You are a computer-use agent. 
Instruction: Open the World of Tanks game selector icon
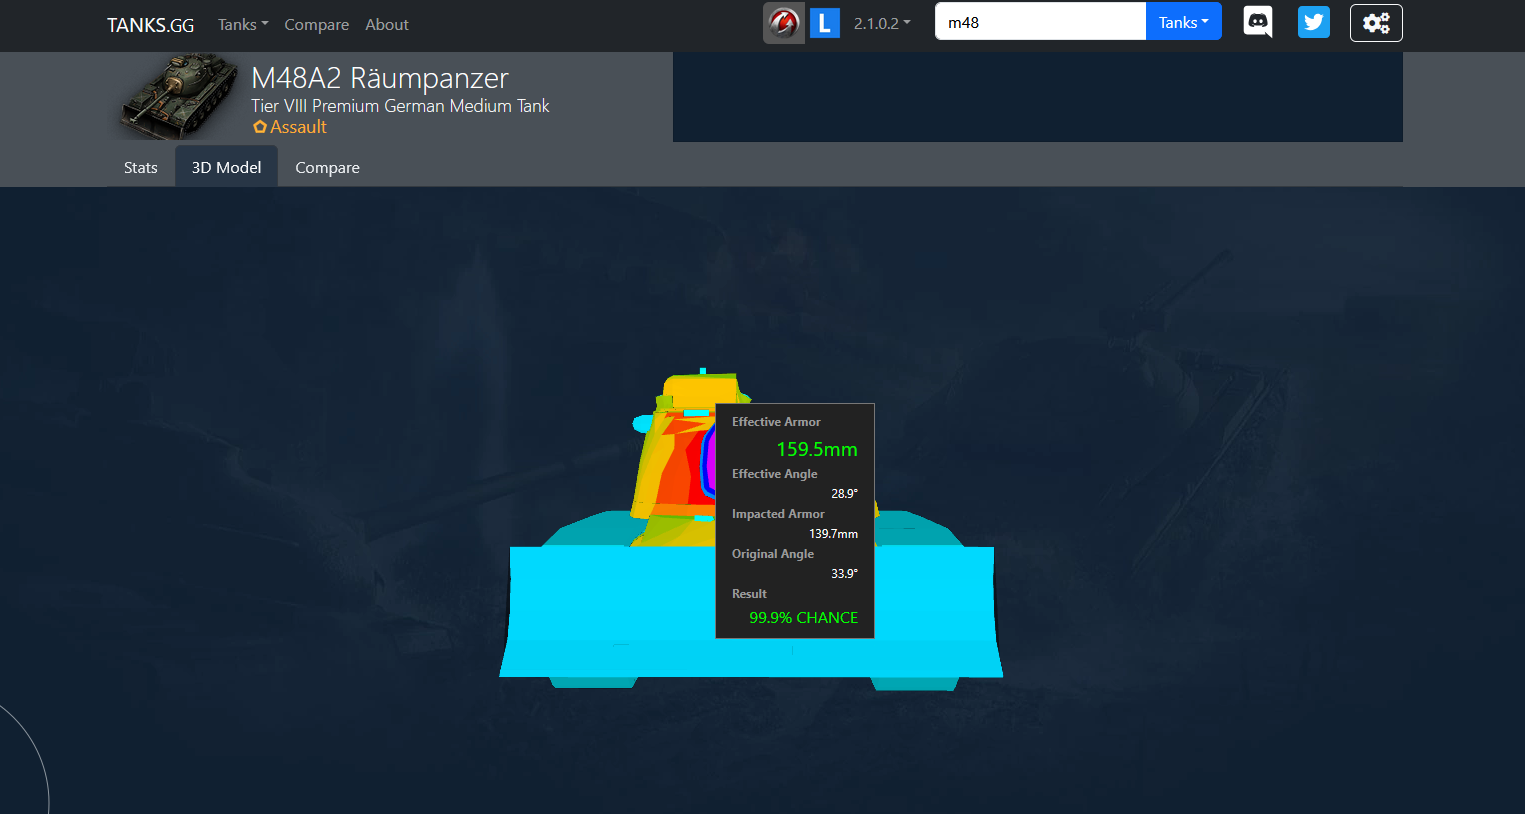click(784, 23)
